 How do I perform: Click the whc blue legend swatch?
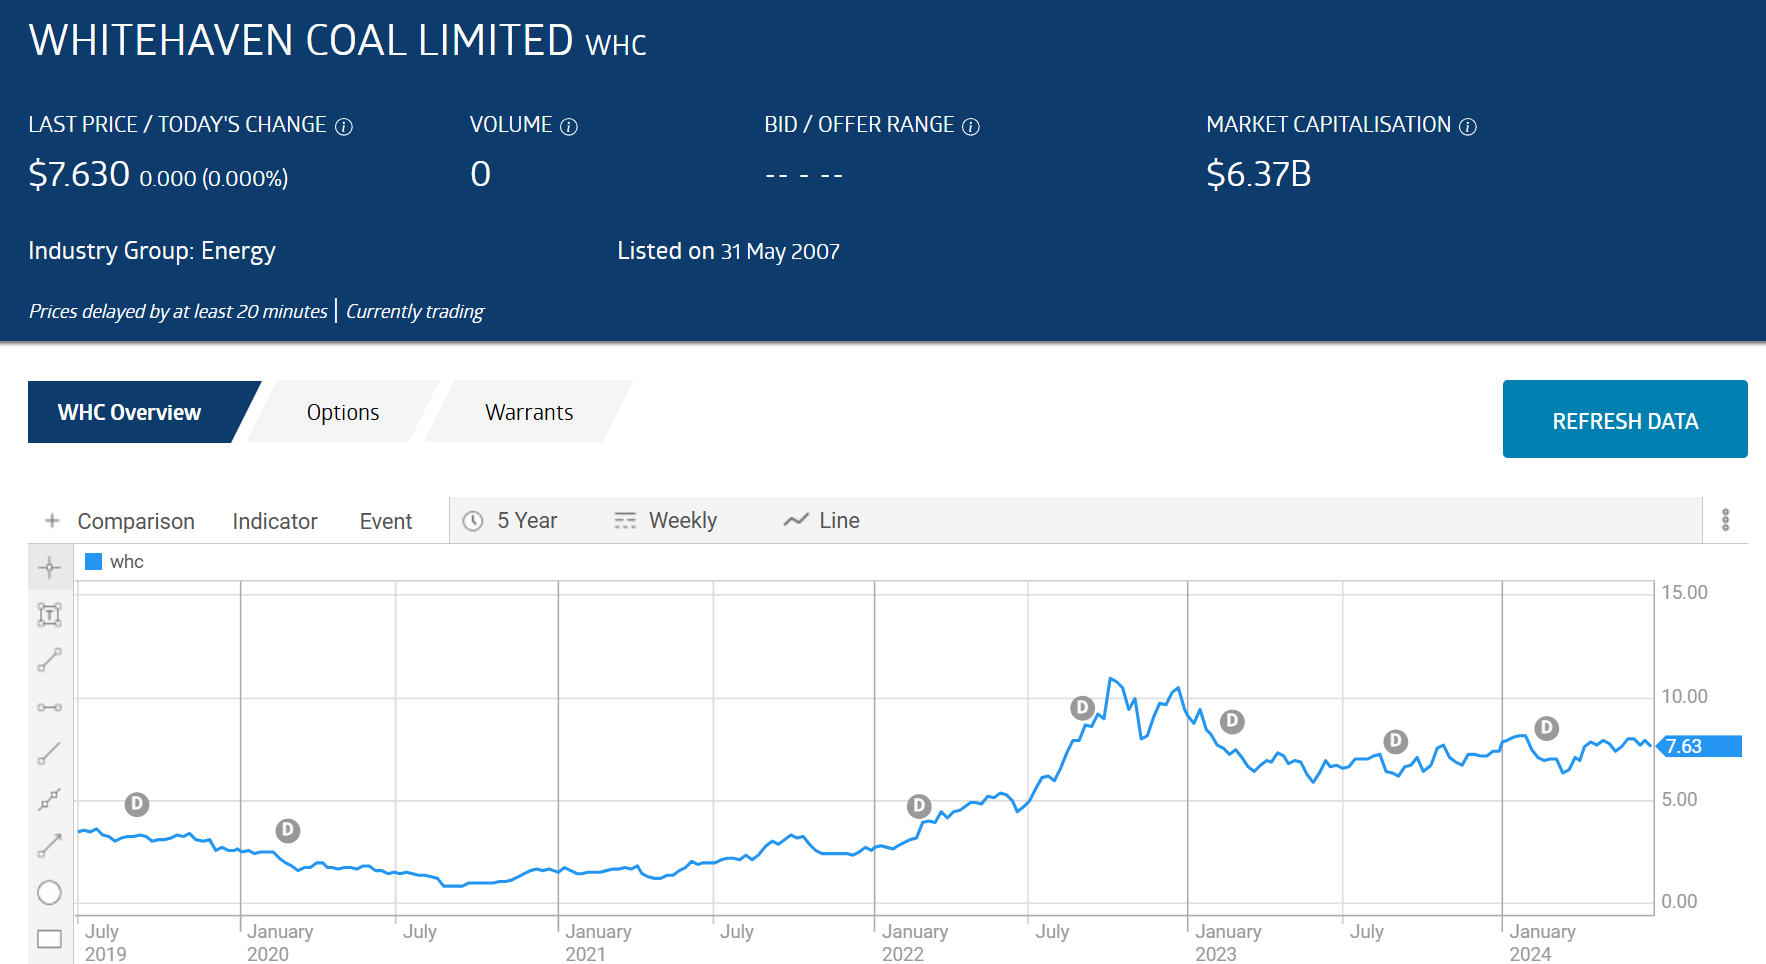point(94,562)
